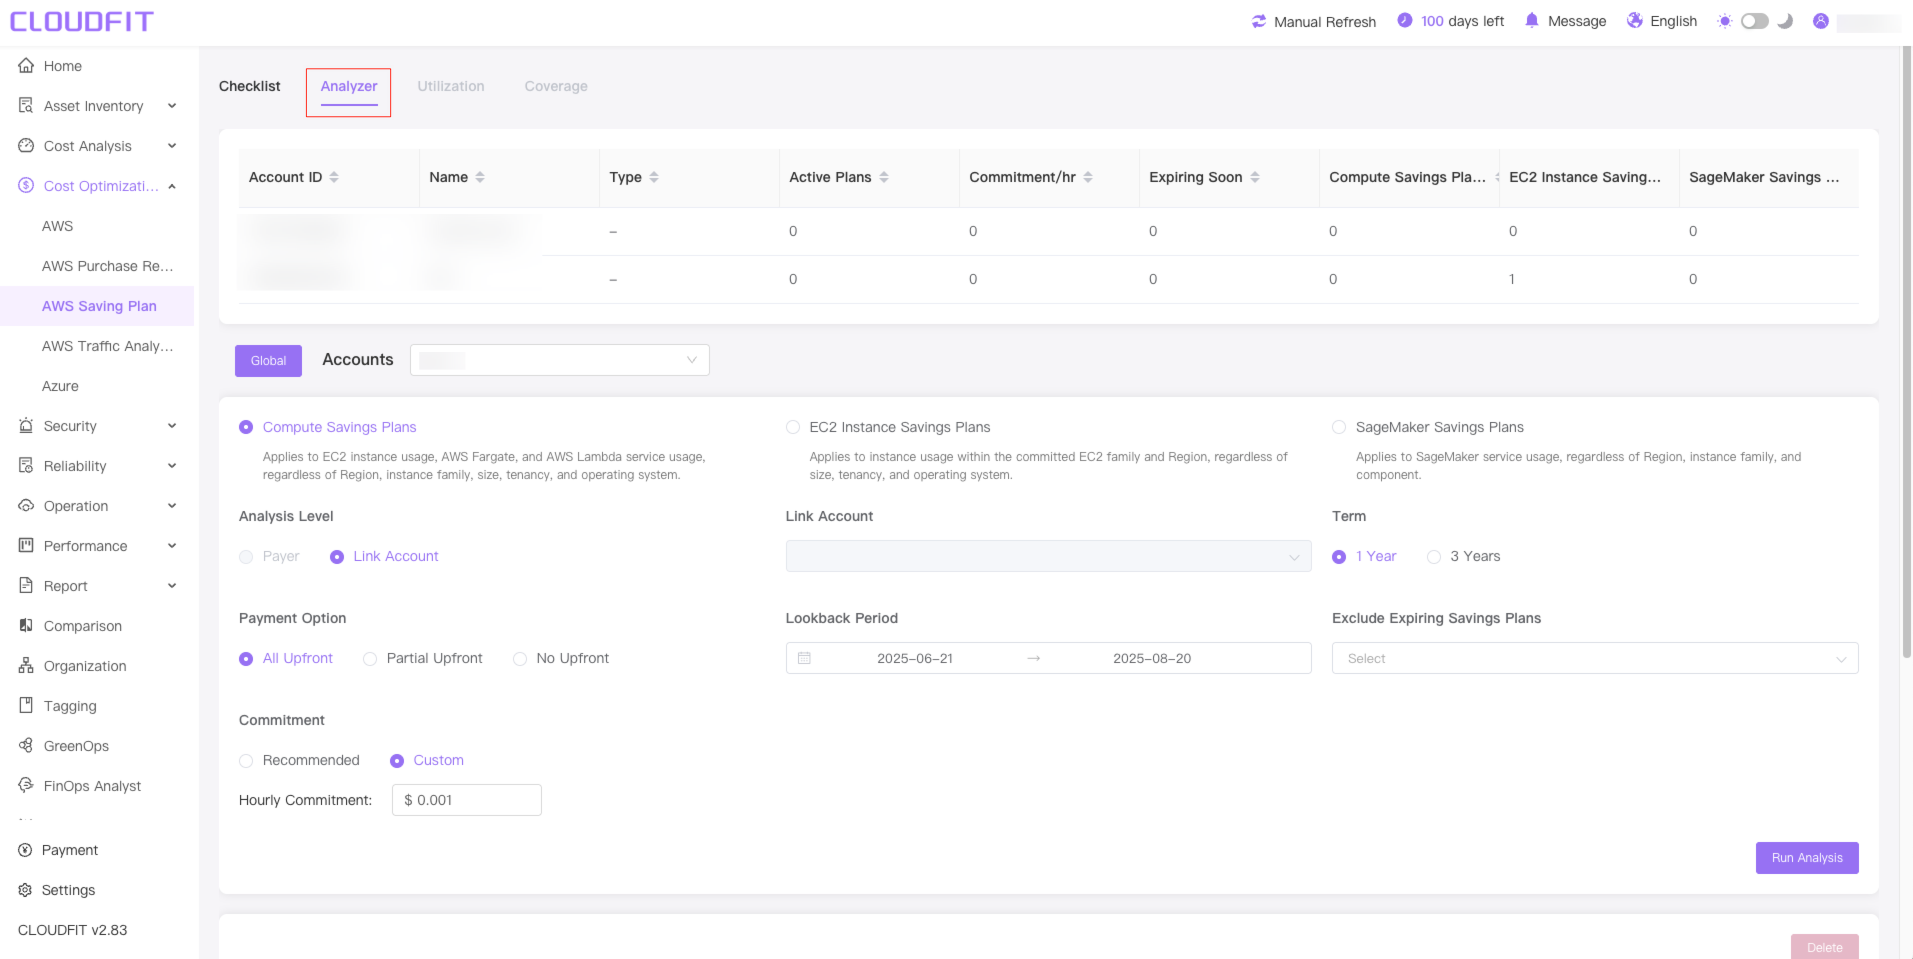Viewport: 1913px width, 959px height.
Task: Click Lookback start date 2025-06-21
Action: 915,658
